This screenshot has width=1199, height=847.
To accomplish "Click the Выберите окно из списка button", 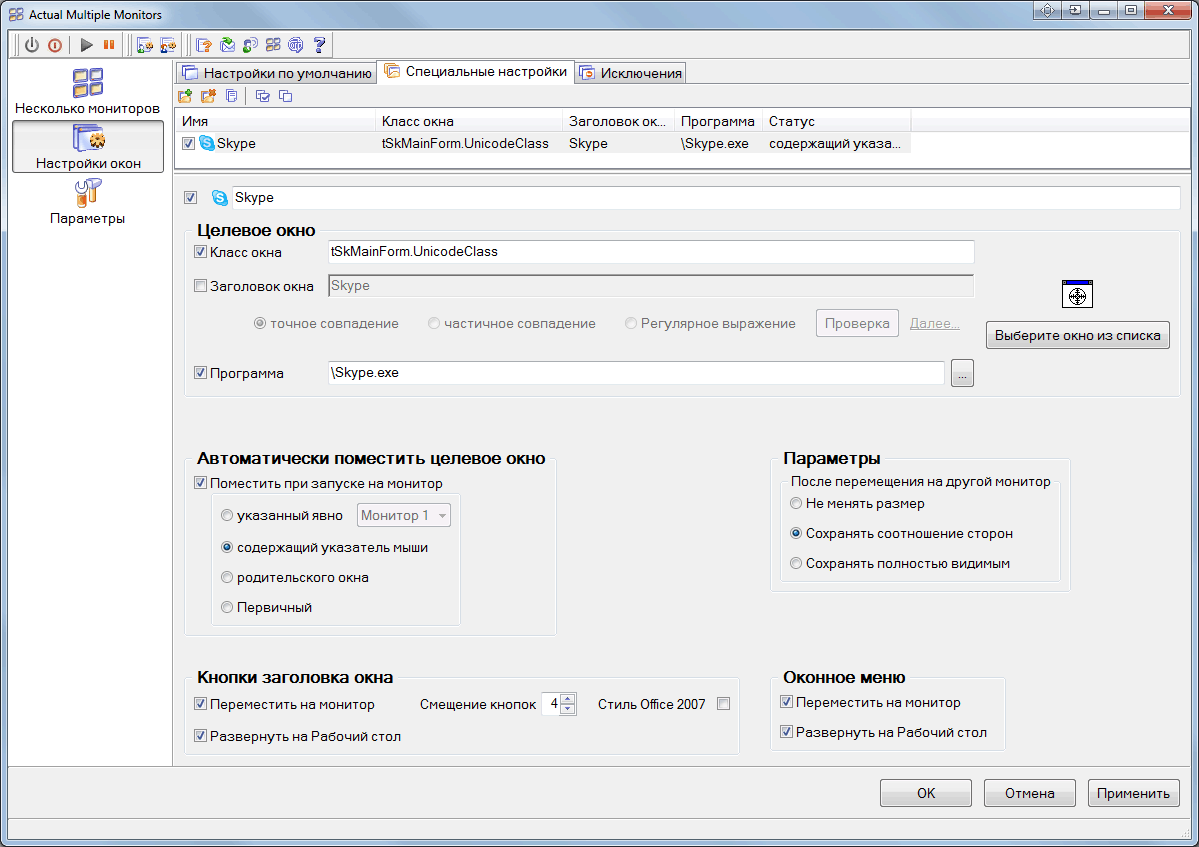I will pyautogui.click(x=1077, y=335).
